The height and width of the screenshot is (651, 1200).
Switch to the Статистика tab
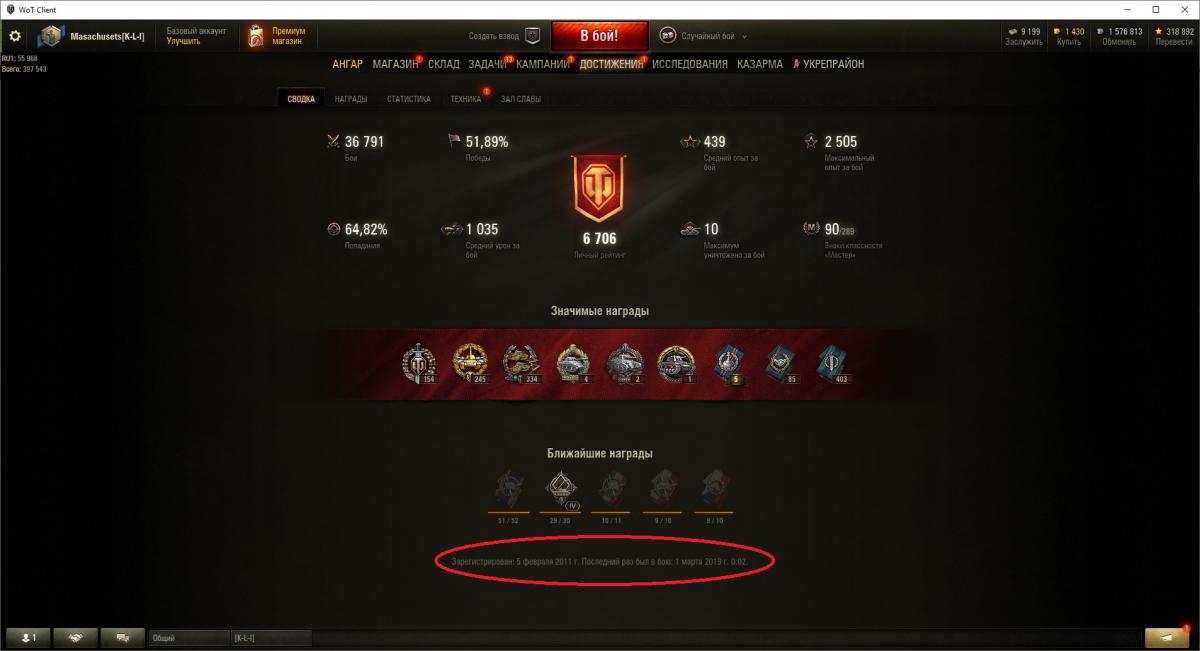(409, 99)
